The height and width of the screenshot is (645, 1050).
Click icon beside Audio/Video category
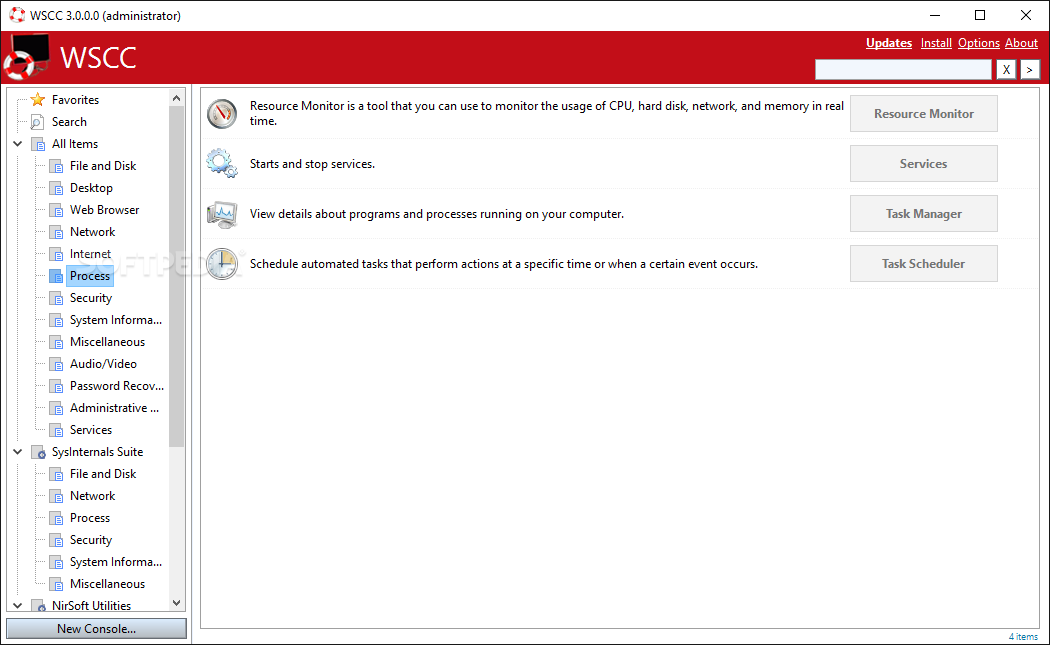[x=56, y=364]
